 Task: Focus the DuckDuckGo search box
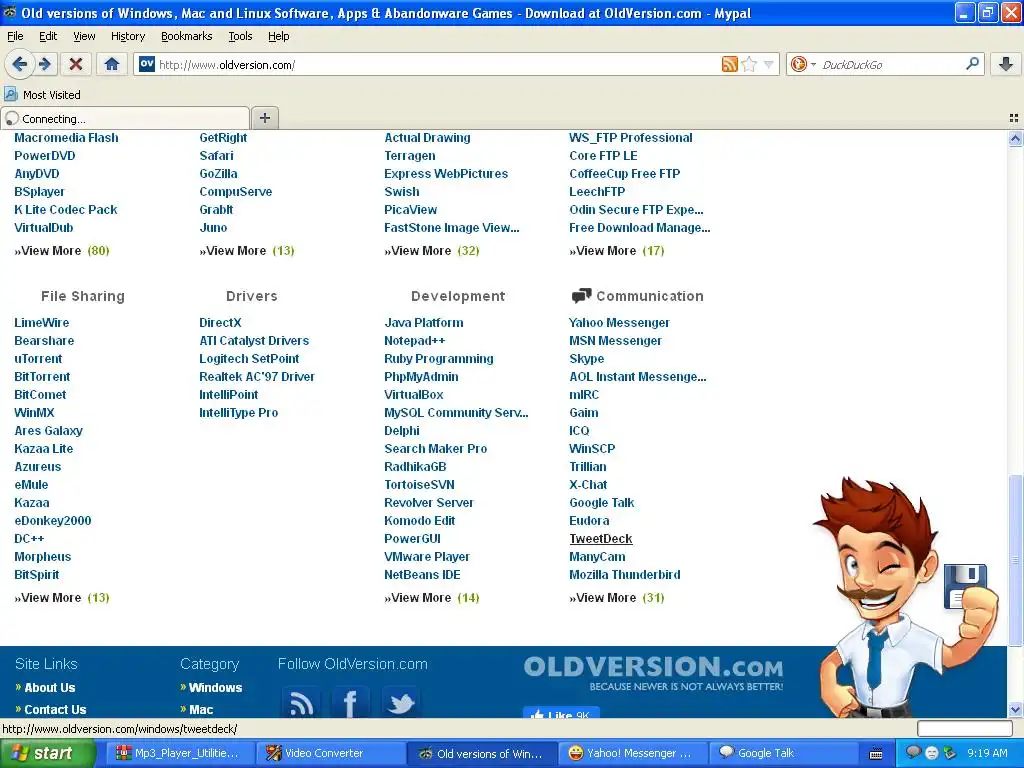(x=890, y=64)
